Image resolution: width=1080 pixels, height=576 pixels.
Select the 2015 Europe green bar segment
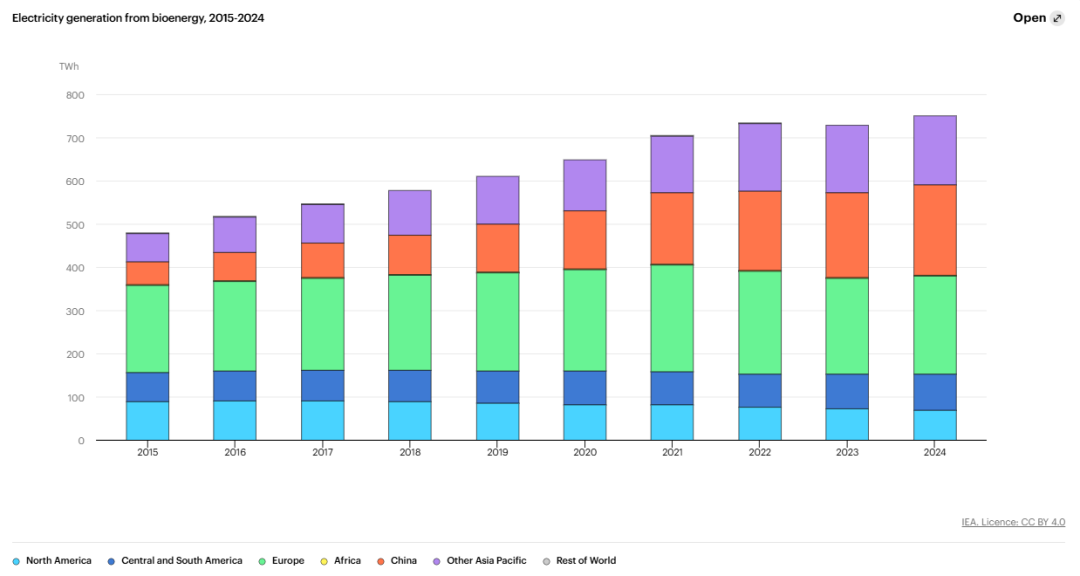pos(147,329)
